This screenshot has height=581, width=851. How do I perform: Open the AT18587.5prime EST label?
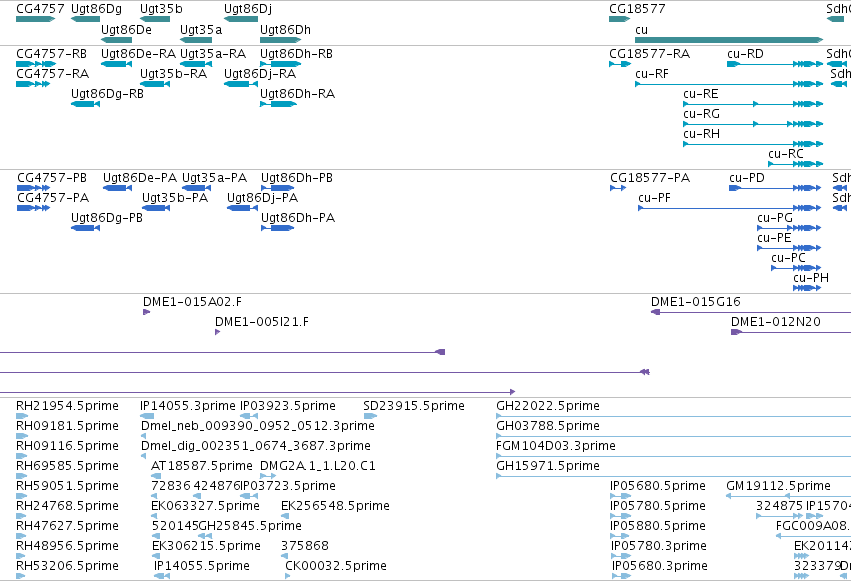(202, 467)
